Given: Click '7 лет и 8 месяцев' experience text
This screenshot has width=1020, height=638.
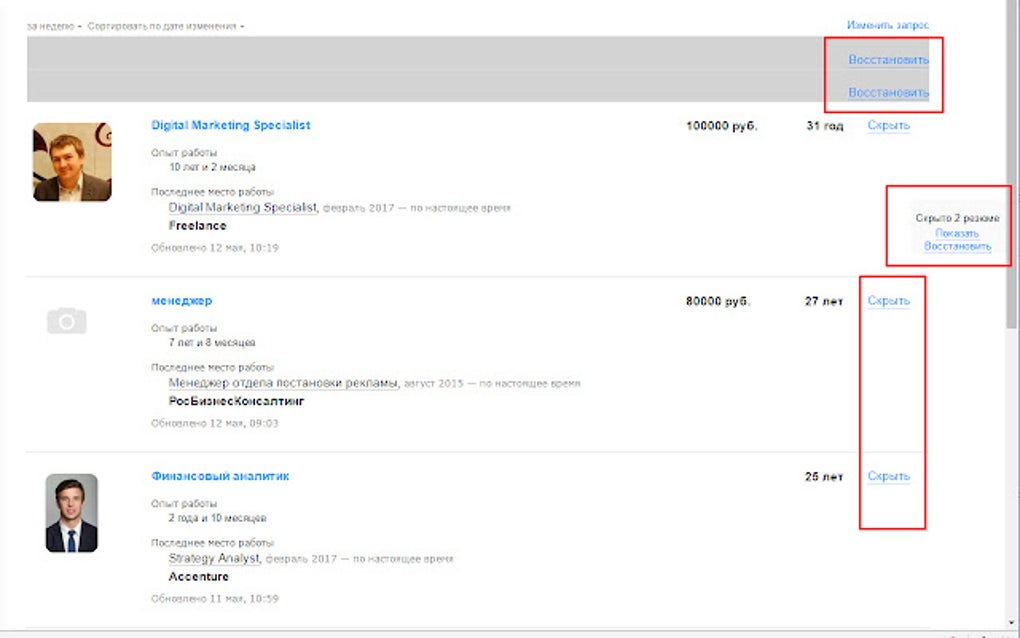Looking at the screenshot, I should pyautogui.click(x=212, y=343).
